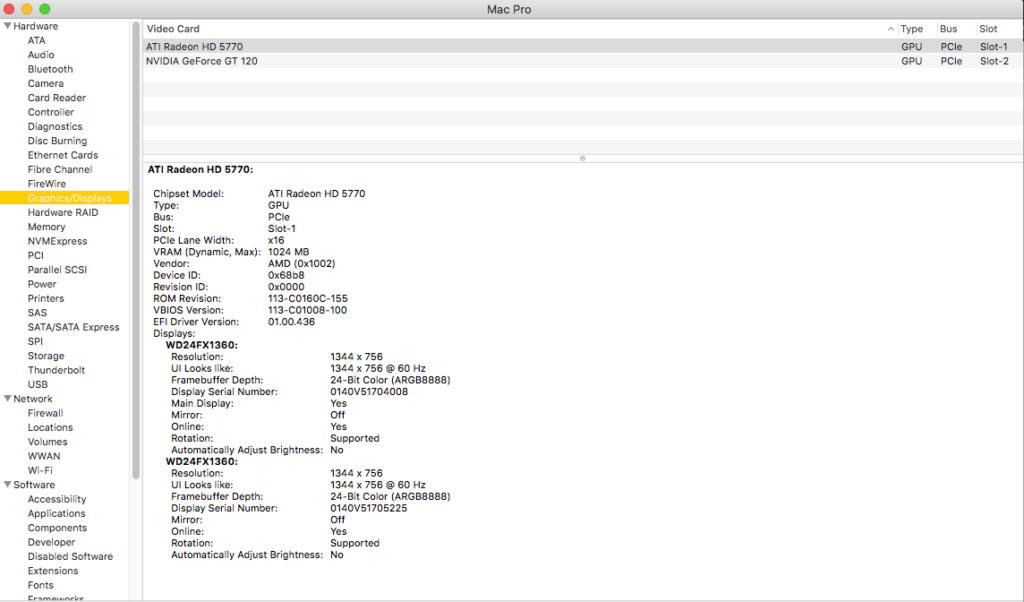
Task: Click the Vendor value AMD (0x1002)
Action: point(302,264)
